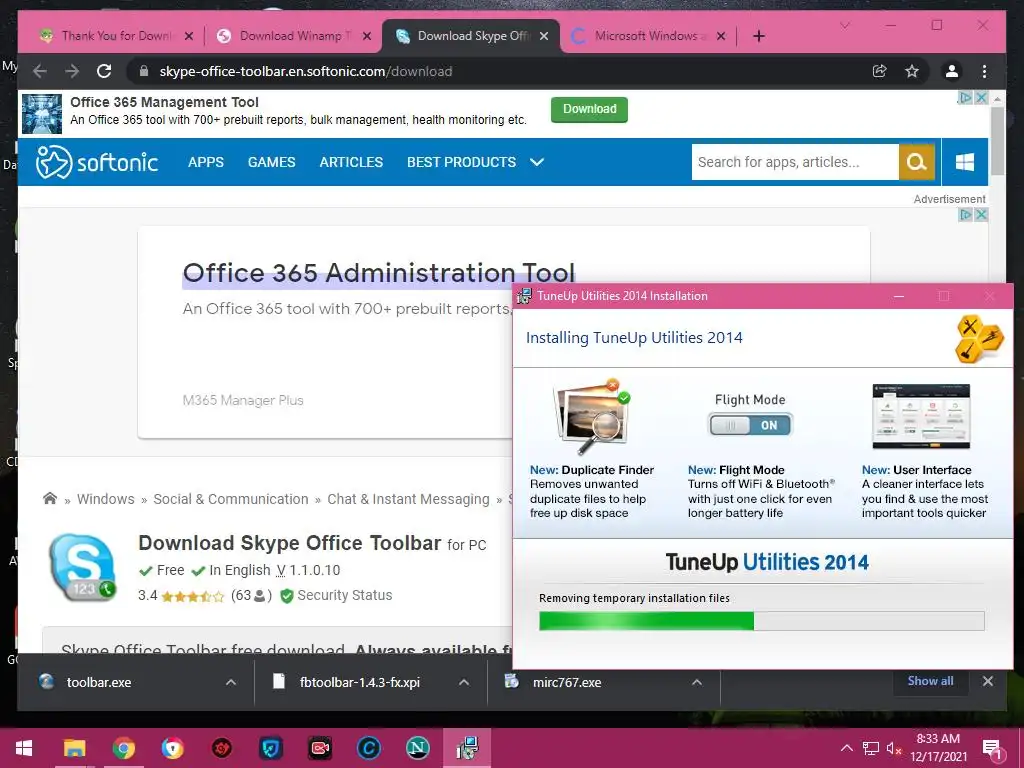
Task: Click the Chat & Instant Messaging breadcrumb
Action: pos(408,499)
